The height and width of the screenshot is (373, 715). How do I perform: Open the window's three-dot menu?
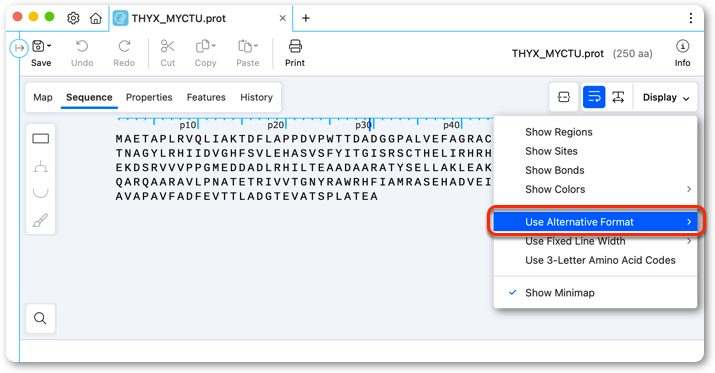[691, 18]
